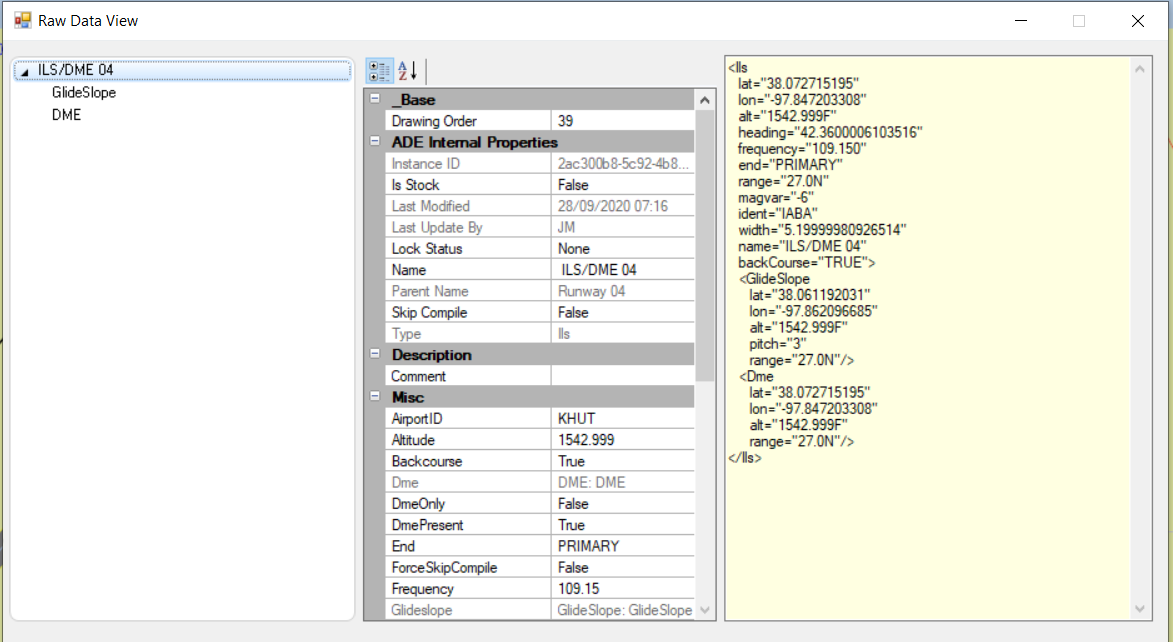The height and width of the screenshot is (642, 1173).
Task: Click the Drawing Order value 39
Action: [622, 120]
